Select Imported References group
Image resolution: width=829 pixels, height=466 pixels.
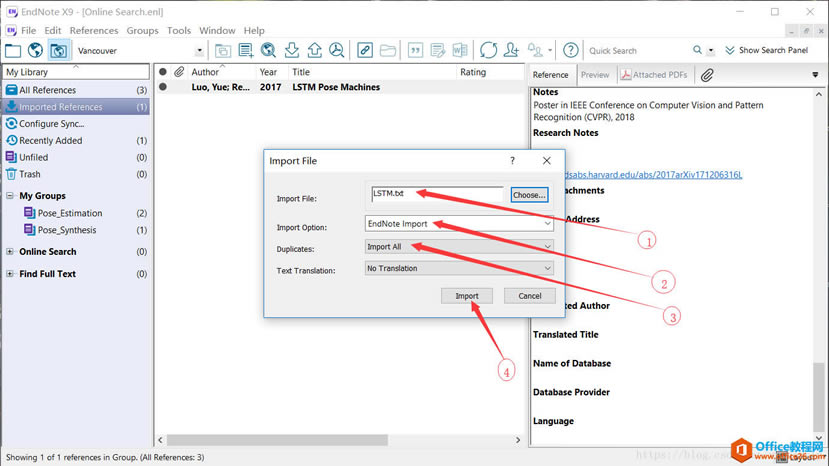tap(76, 107)
